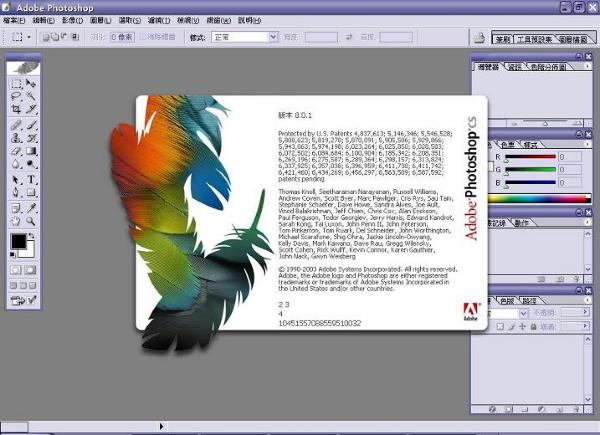
Task: Open the tool preset picker dropdown arrow
Action: pos(29,37)
